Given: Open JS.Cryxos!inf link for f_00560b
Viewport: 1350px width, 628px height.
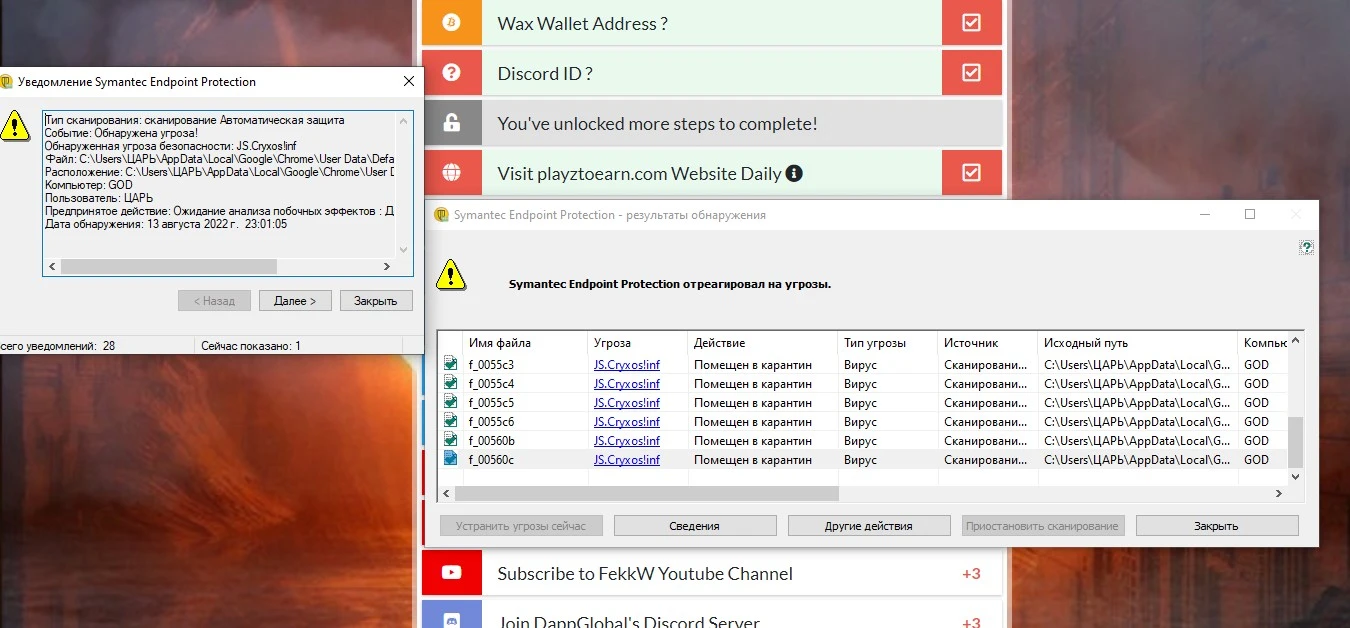Looking at the screenshot, I should click(x=627, y=440).
